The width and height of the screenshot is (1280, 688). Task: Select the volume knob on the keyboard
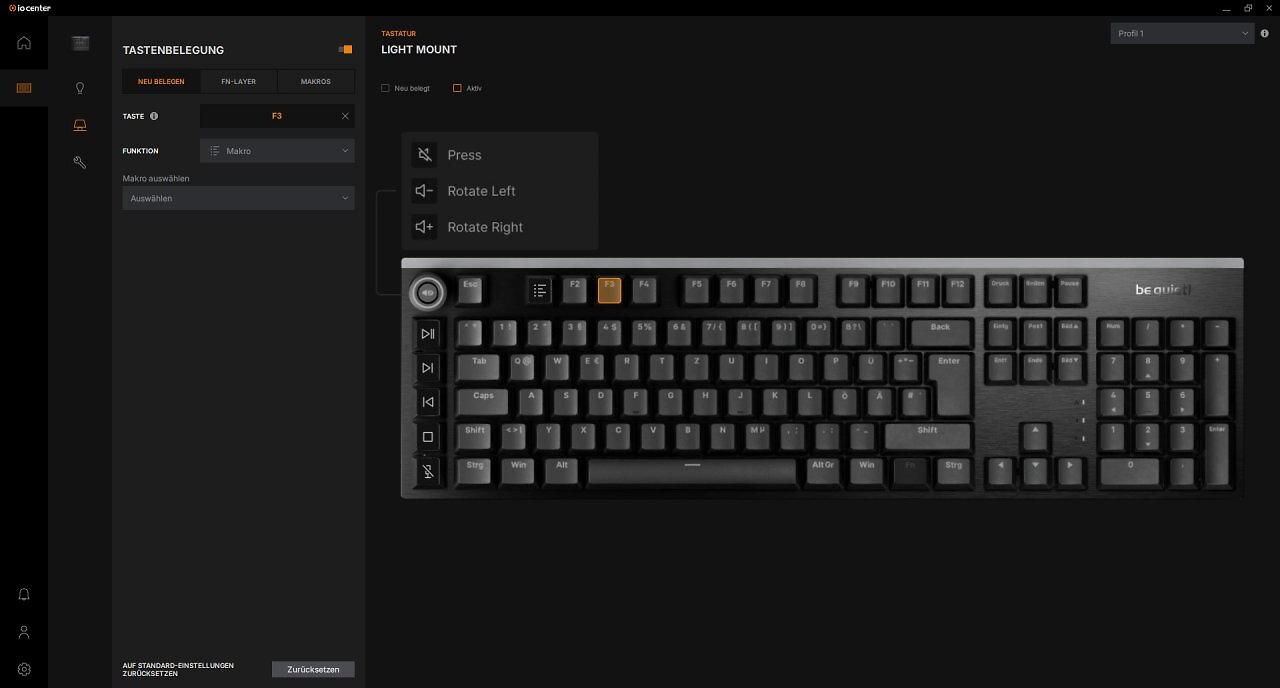[428, 293]
